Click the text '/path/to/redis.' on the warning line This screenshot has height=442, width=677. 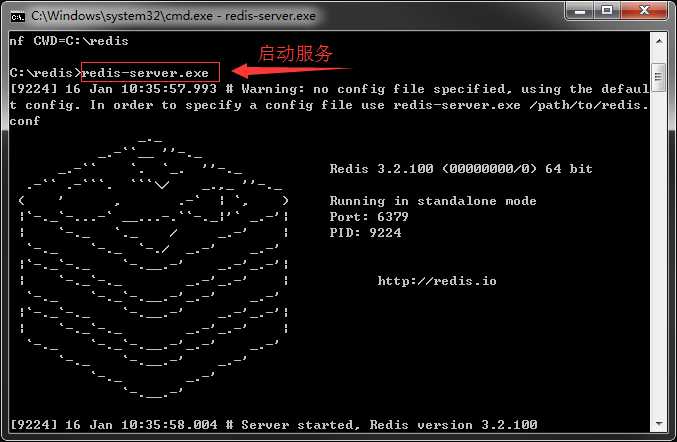(589, 105)
